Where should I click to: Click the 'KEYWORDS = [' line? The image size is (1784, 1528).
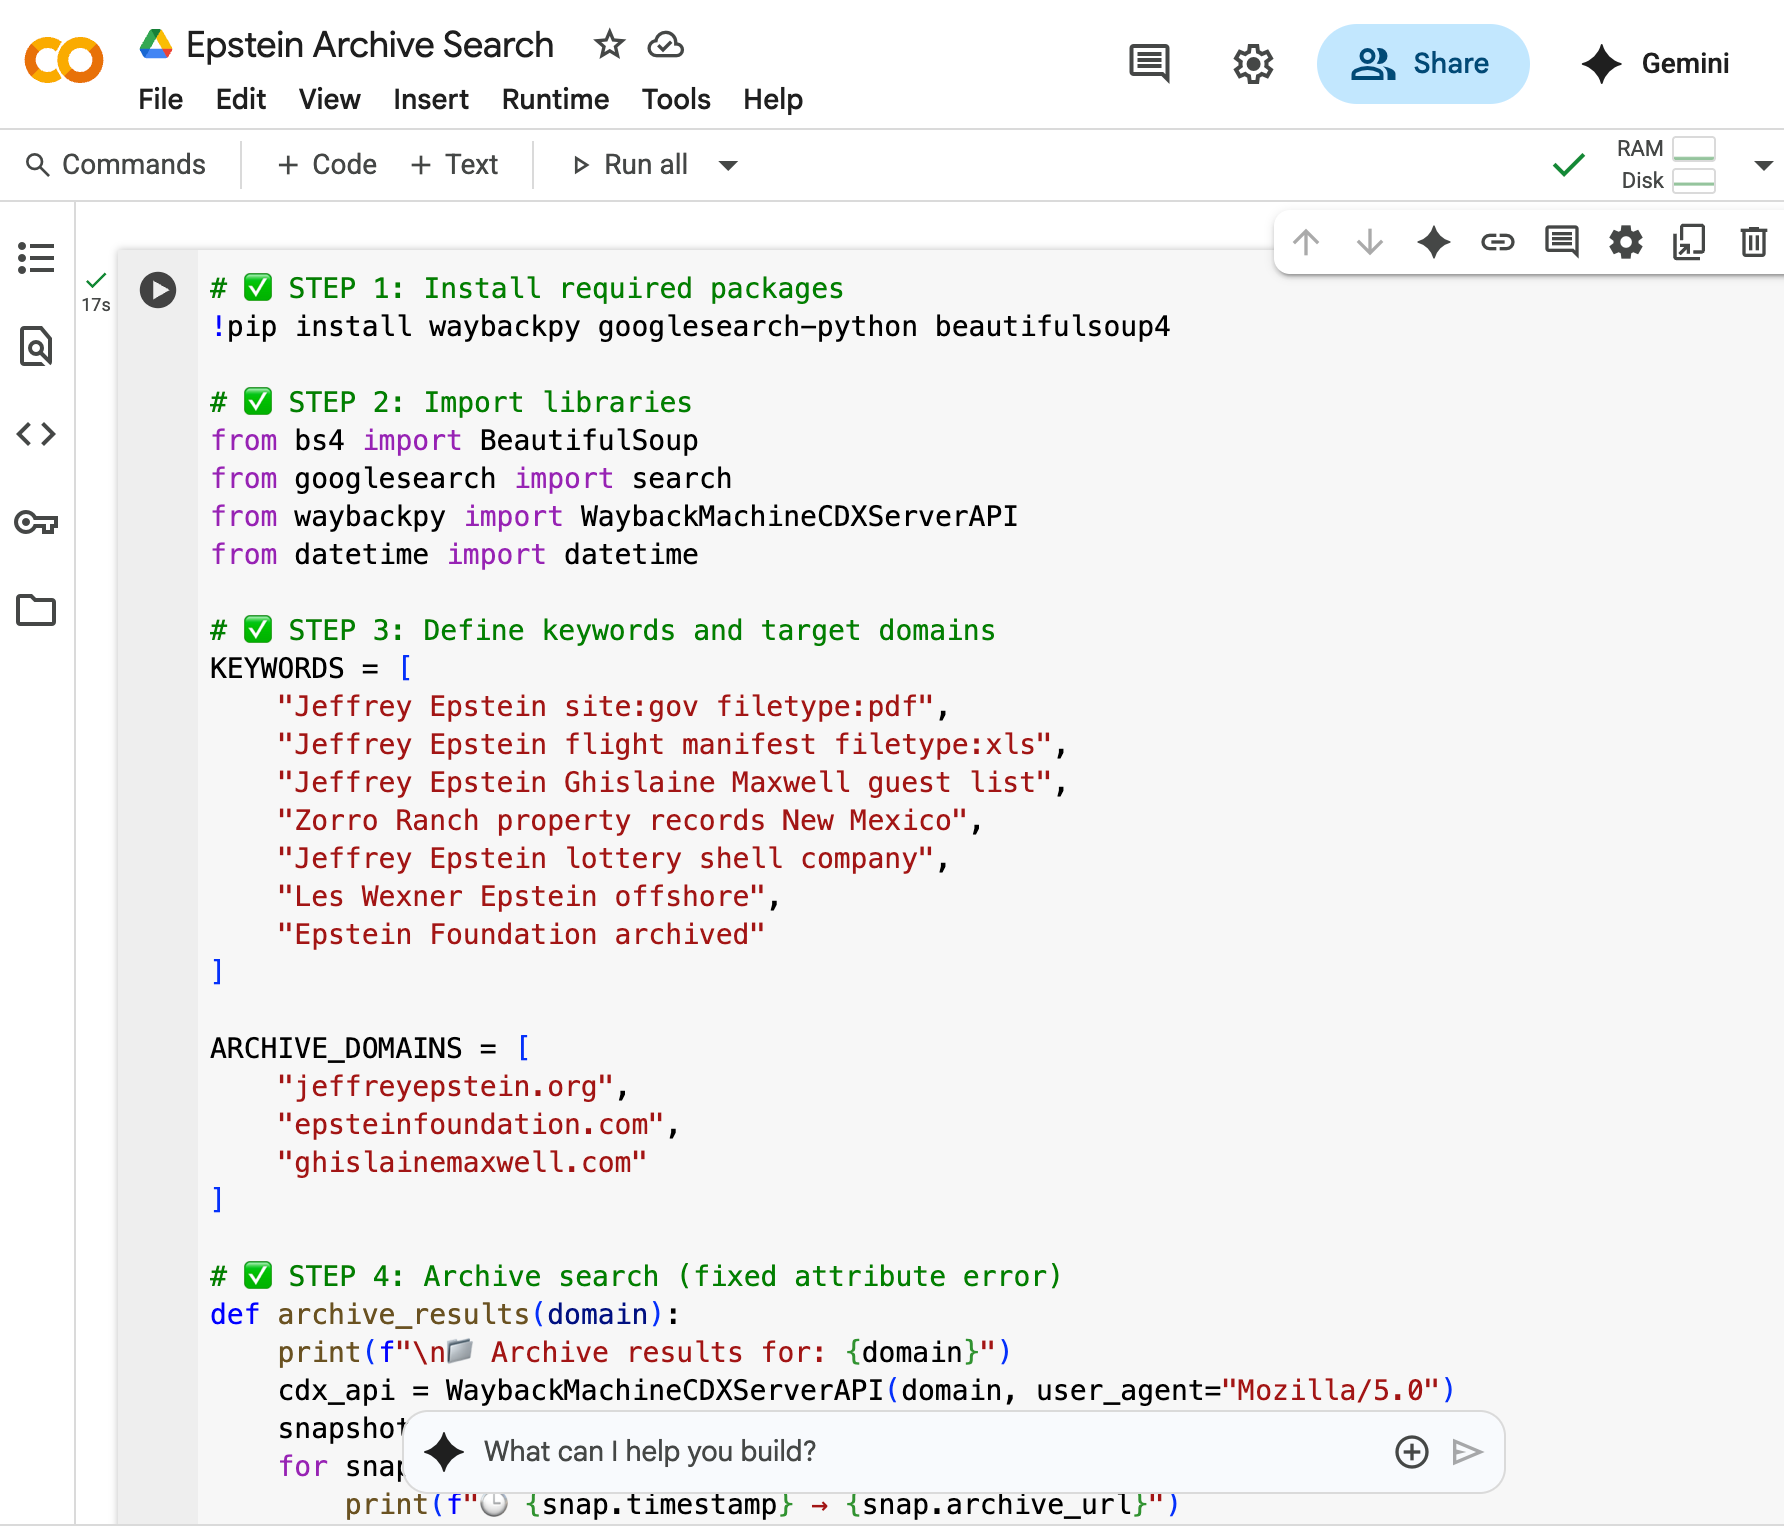pyautogui.click(x=311, y=668)
